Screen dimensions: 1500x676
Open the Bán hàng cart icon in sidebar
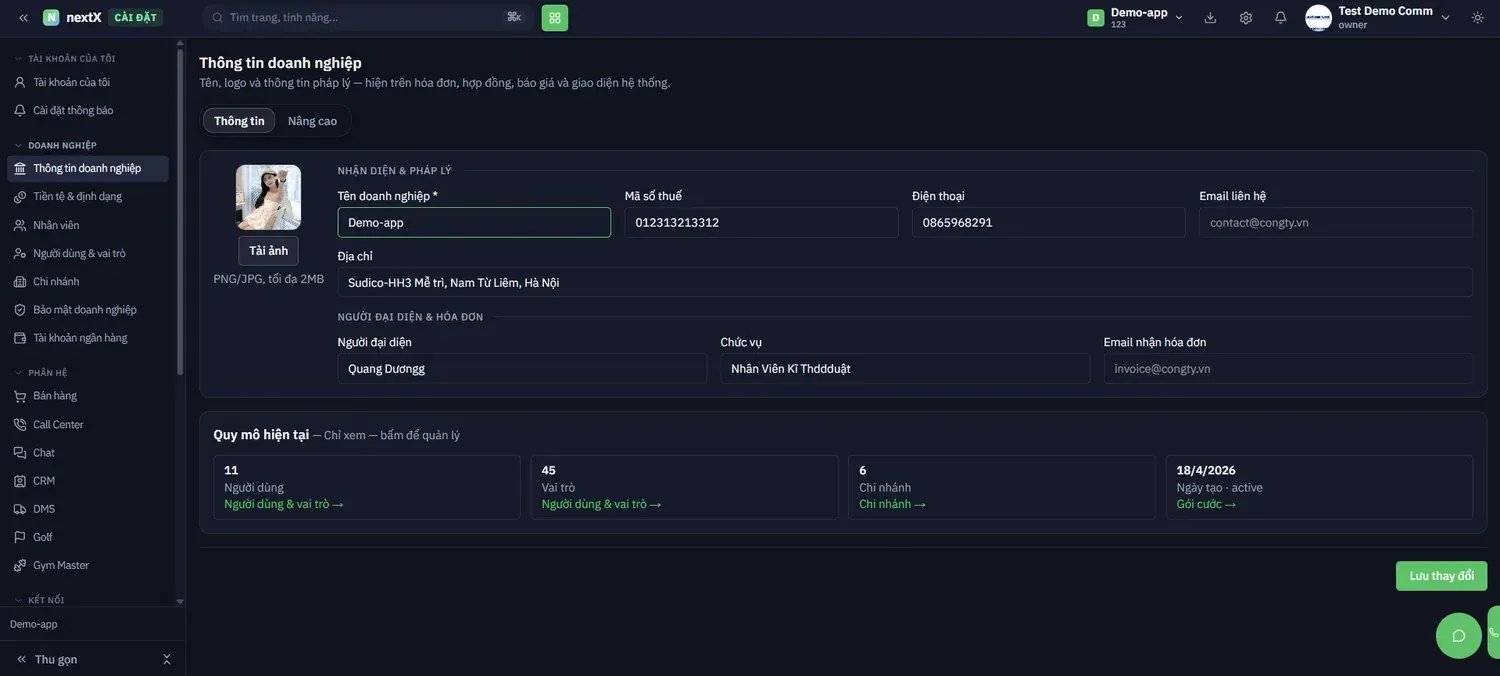pos(20,396)
